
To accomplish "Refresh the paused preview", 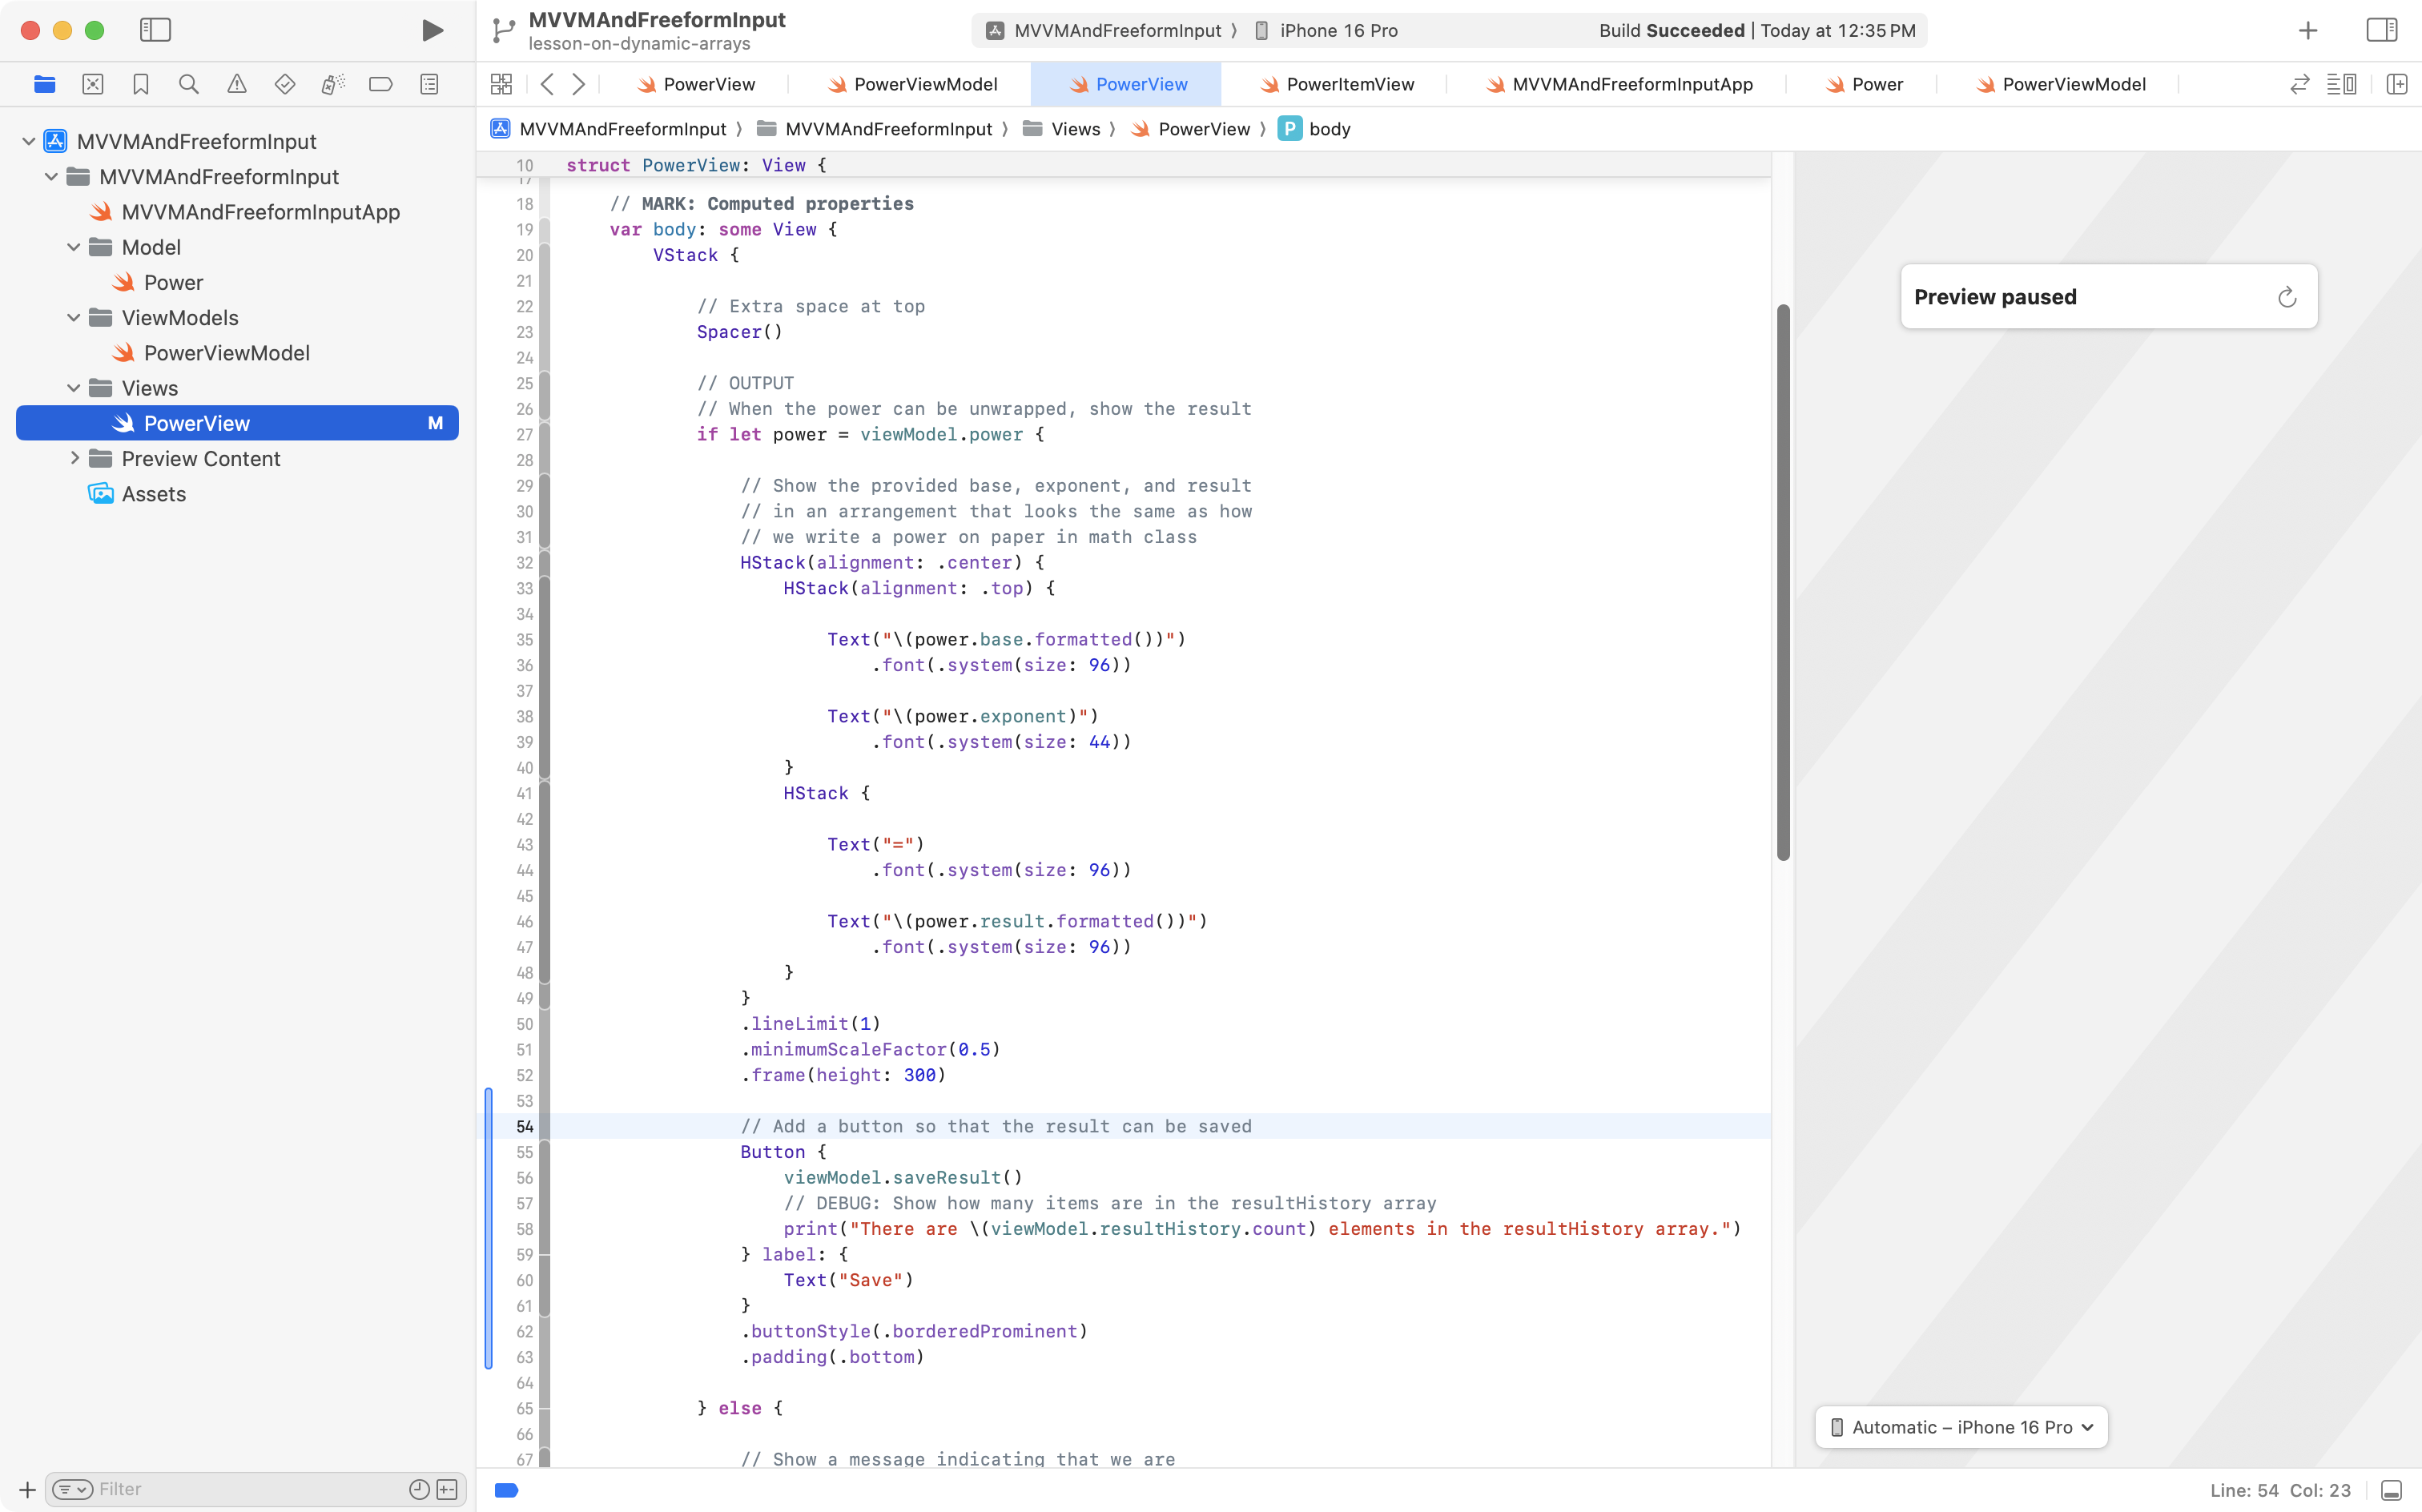I will (x=2287, y=297).
